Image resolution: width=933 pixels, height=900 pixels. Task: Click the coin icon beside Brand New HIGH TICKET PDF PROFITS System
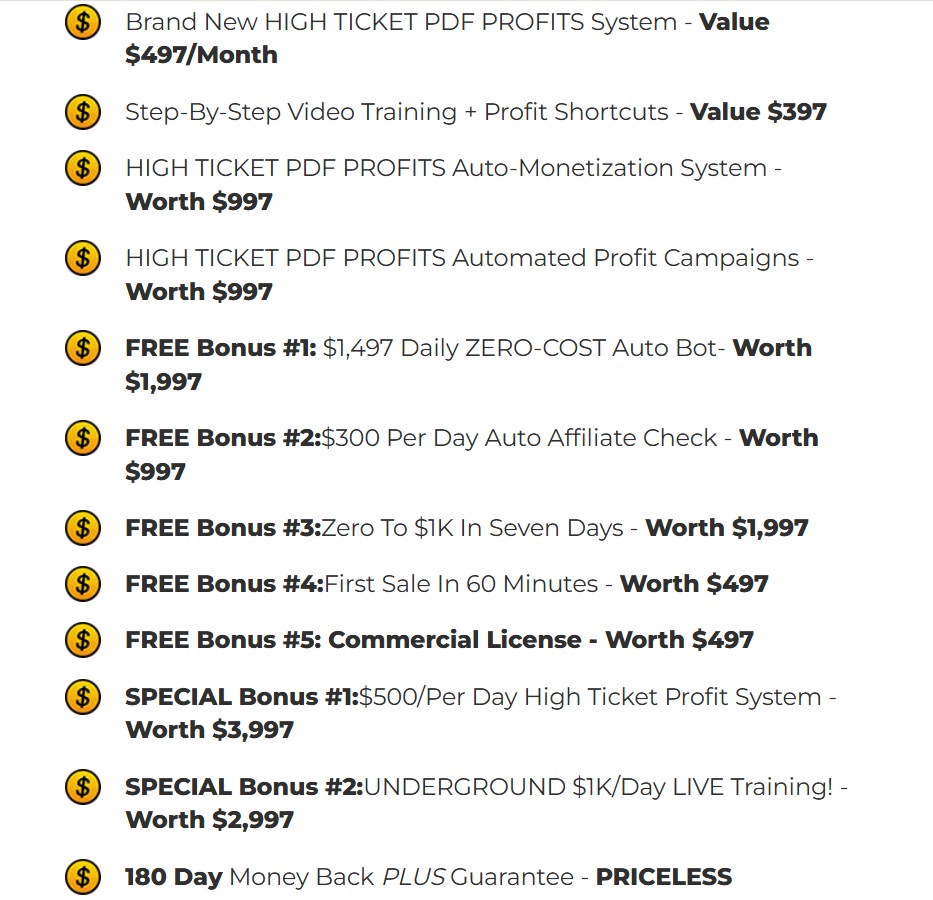pyautogui.click(x=83, y=23)
